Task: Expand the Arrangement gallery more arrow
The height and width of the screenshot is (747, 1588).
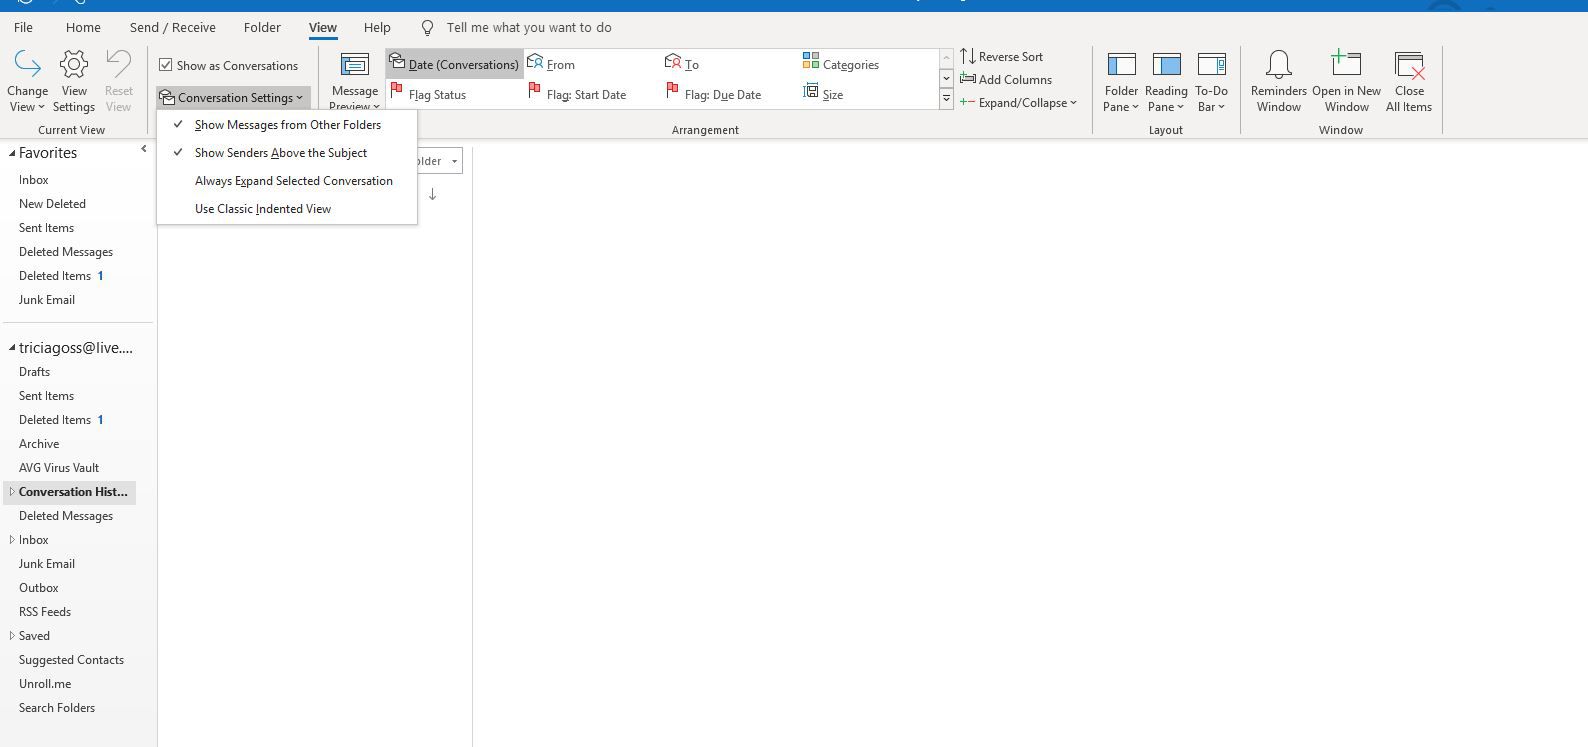Action: click(x=946, y=99)
